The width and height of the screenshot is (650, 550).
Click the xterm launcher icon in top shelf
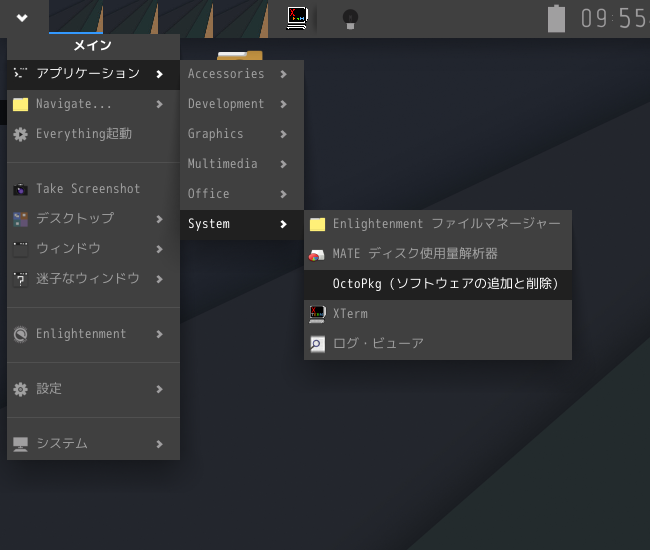tap(297, 18)
